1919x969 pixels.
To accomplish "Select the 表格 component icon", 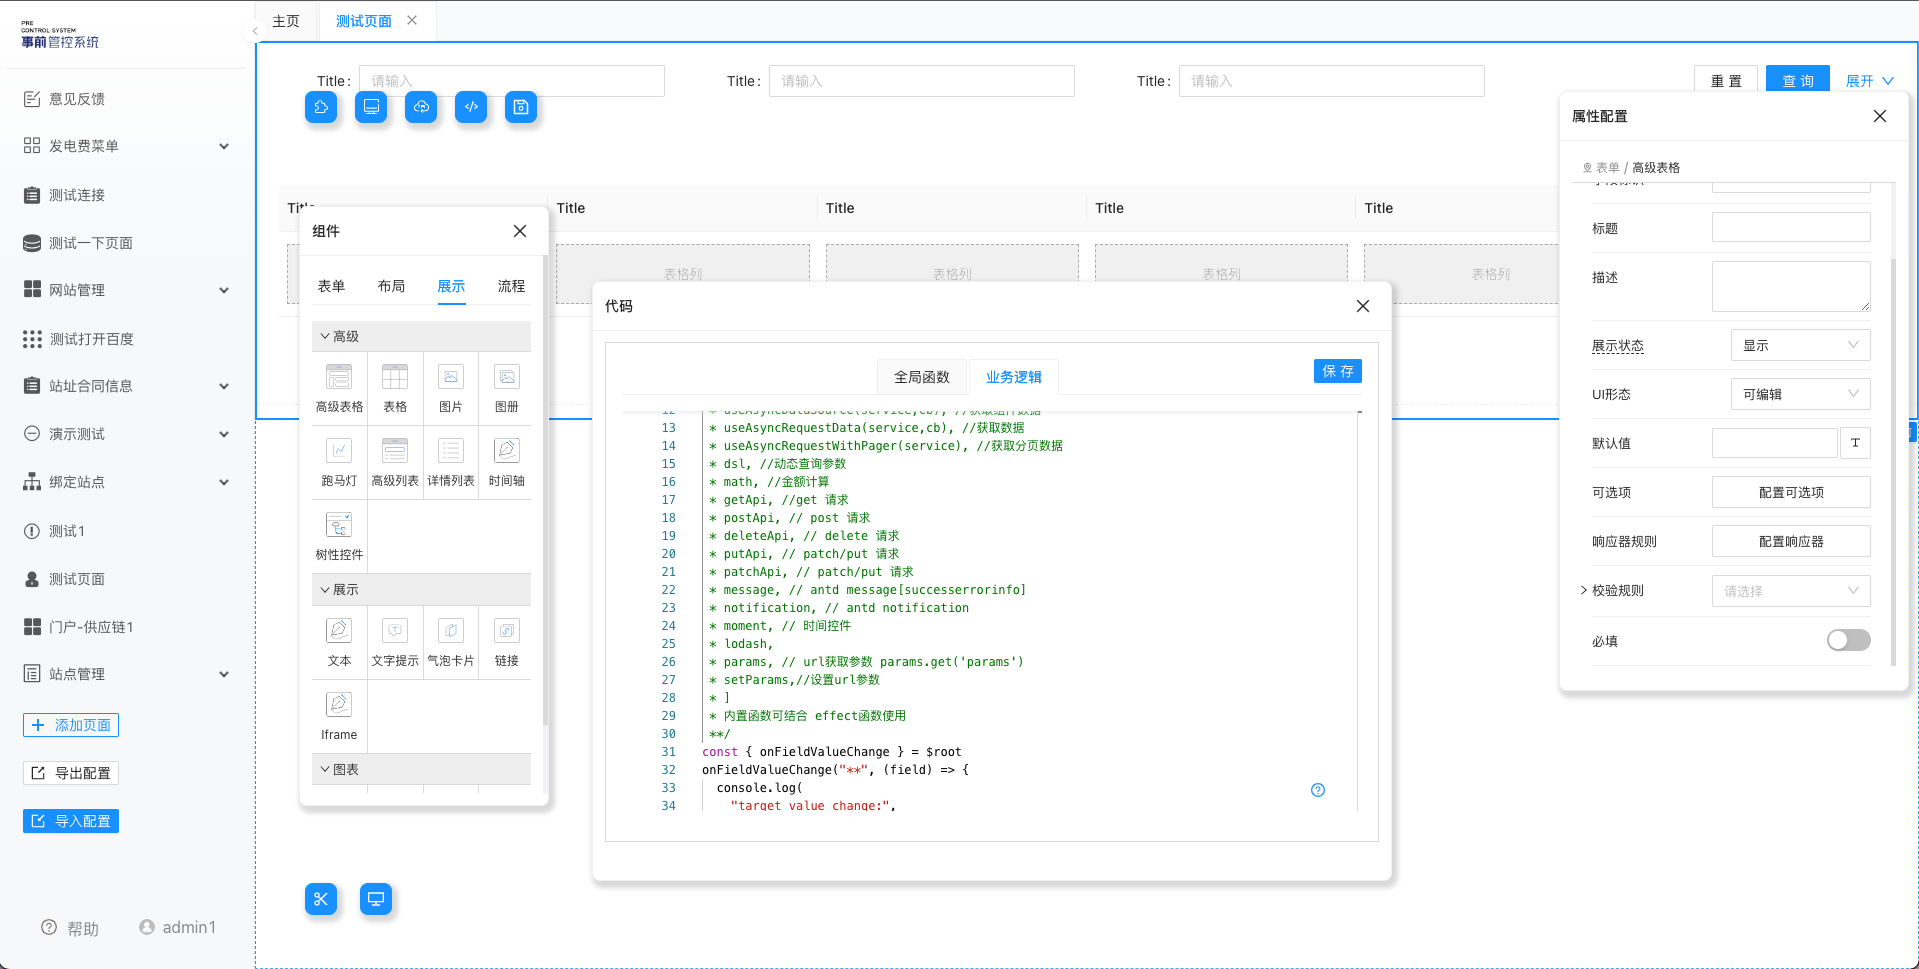I will [x=395, y=377].
